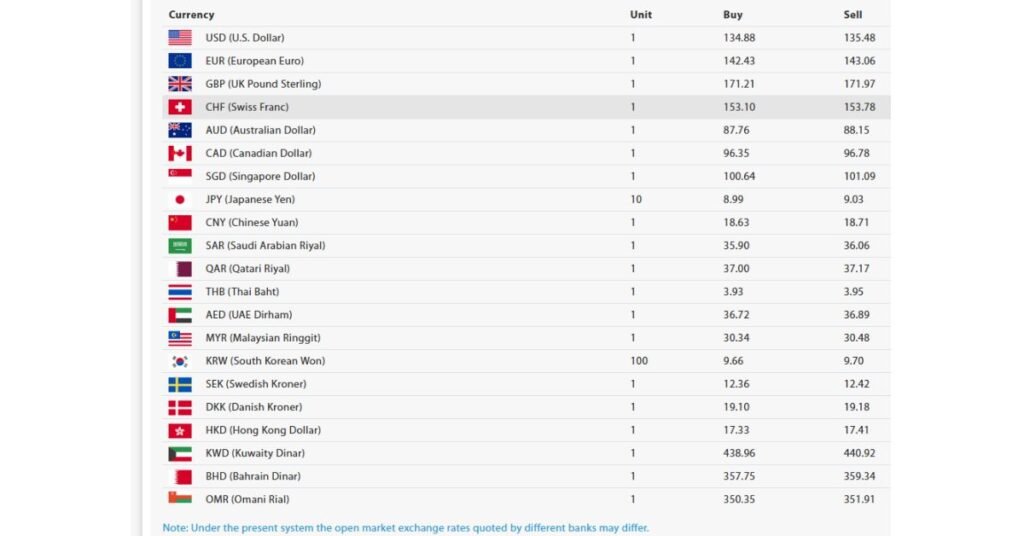Select the Canadian maple leaf flag
The width and height of the screenshot is (1024, 536).
pyautogui.click(x=180, y=153)
